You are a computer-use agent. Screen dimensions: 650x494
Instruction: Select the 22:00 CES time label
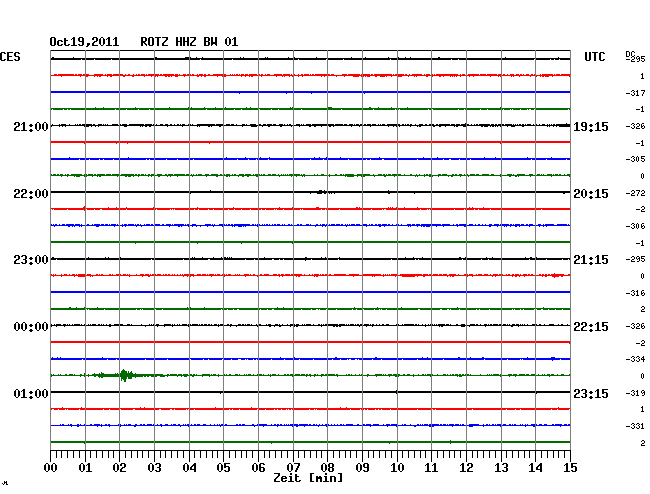coord(31,194)
